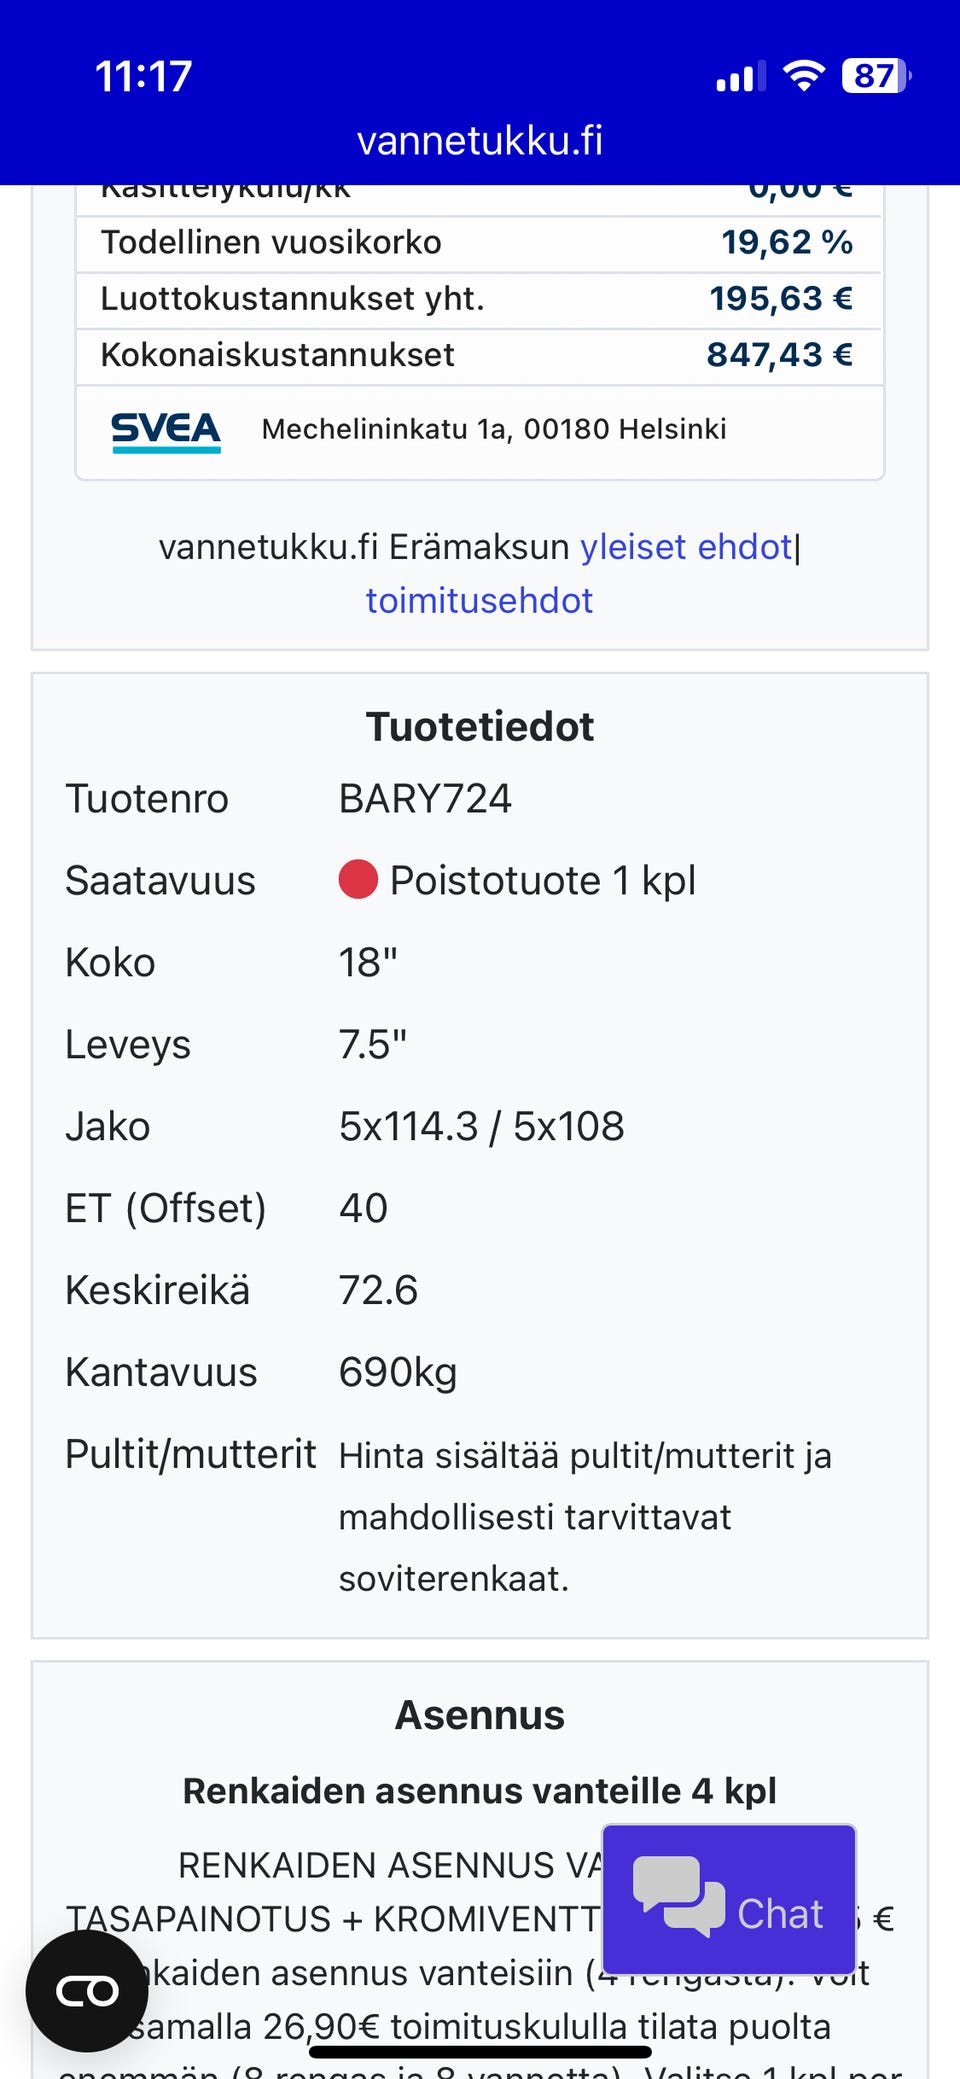960x2079 pixels.
Task: Click the Kokonaiskustannukset value 847,43 €
Action: (779, 355)
